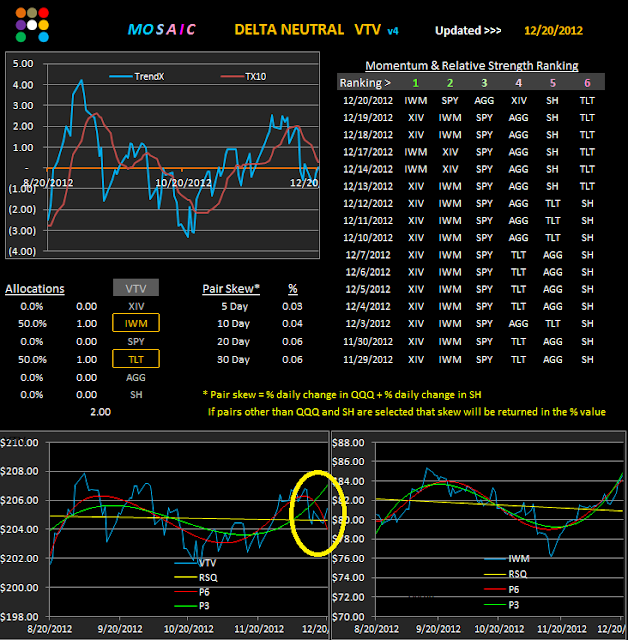Click the green dot in the logo
The image size is (628, 640).
(21, 37)
